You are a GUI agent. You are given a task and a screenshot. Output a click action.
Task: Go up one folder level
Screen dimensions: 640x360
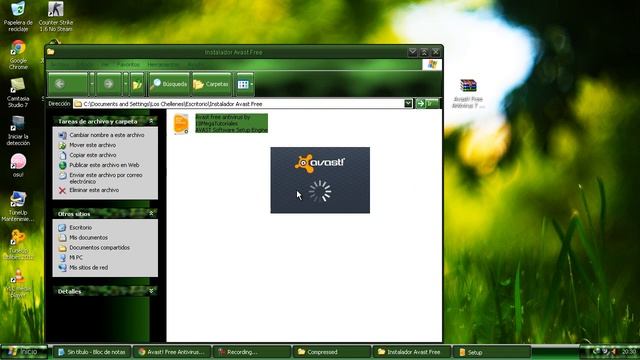click(x=137, y=84)
